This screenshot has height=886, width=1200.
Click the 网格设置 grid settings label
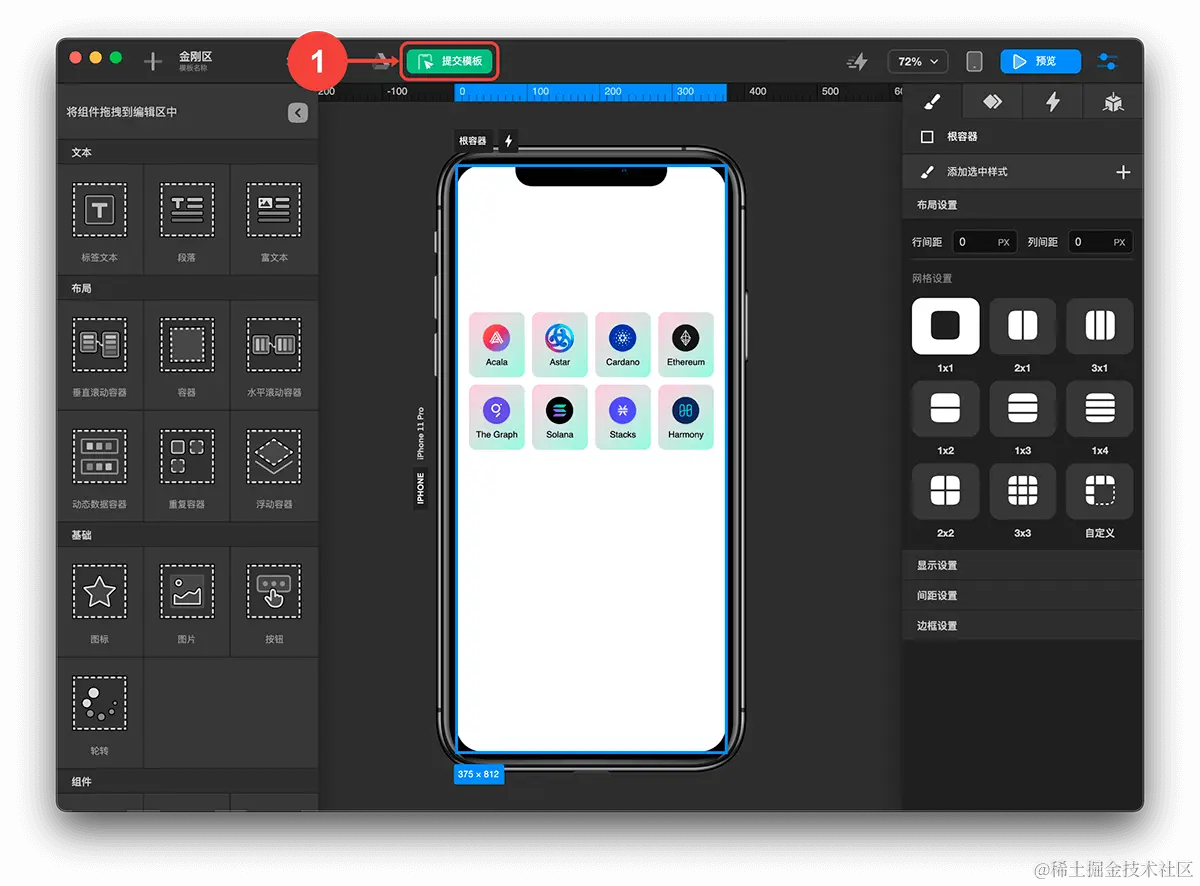pos(932,278)
